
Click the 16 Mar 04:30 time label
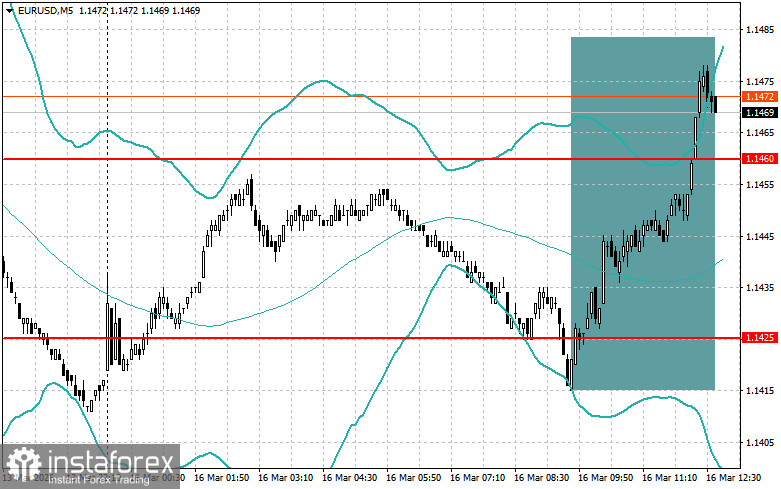[x=349, y=478]
